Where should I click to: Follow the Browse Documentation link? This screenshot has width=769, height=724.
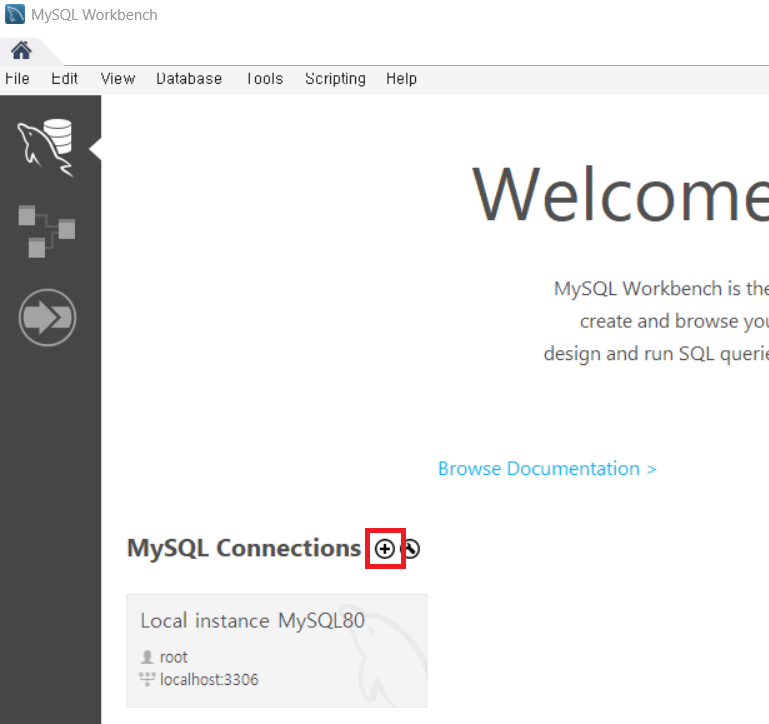[x=547, y=468]
